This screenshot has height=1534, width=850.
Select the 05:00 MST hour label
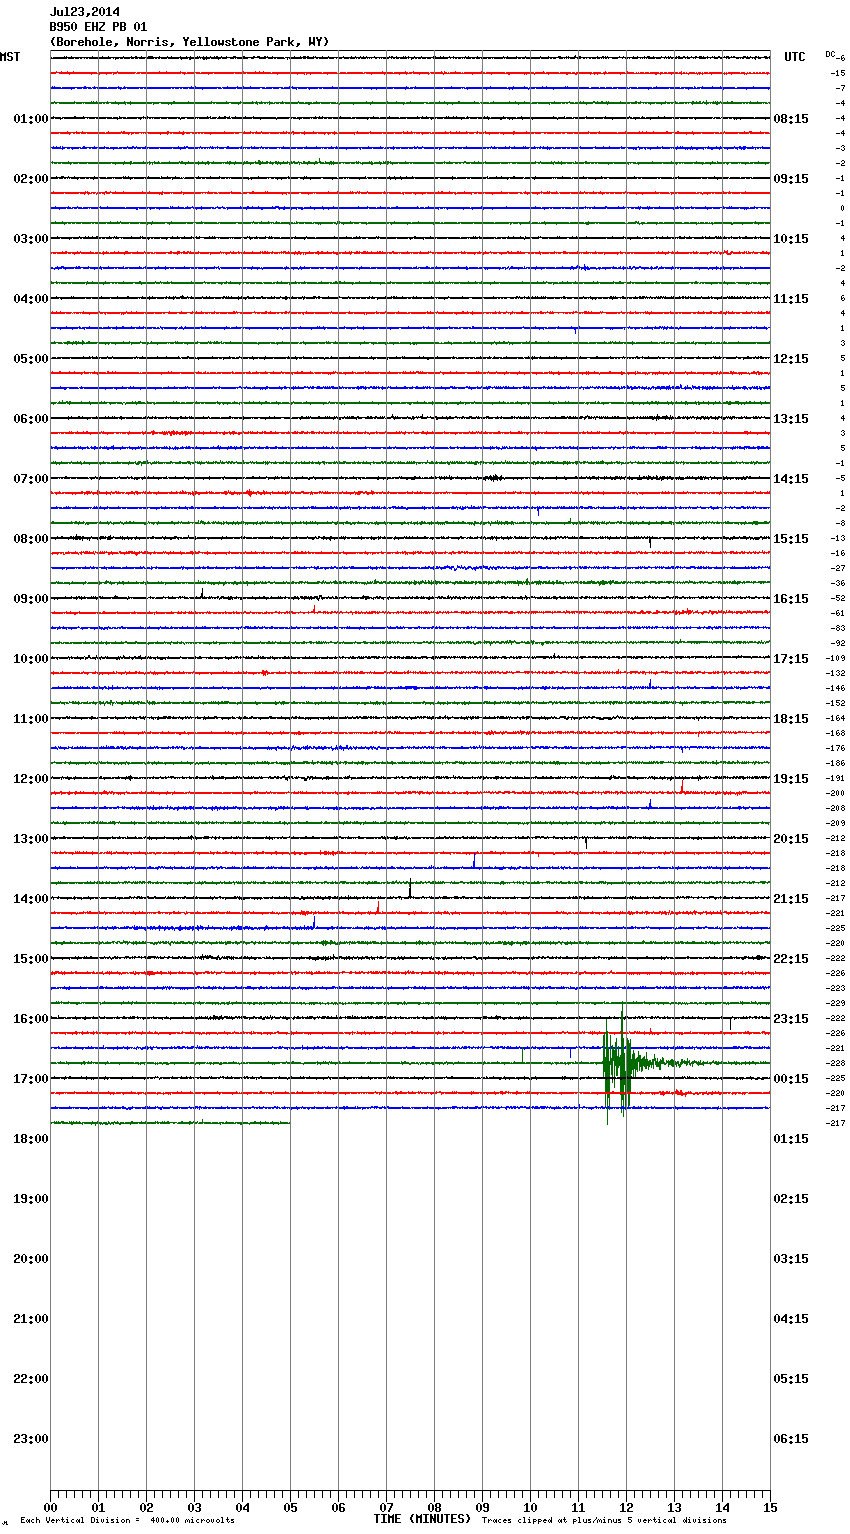coord(31,359)
